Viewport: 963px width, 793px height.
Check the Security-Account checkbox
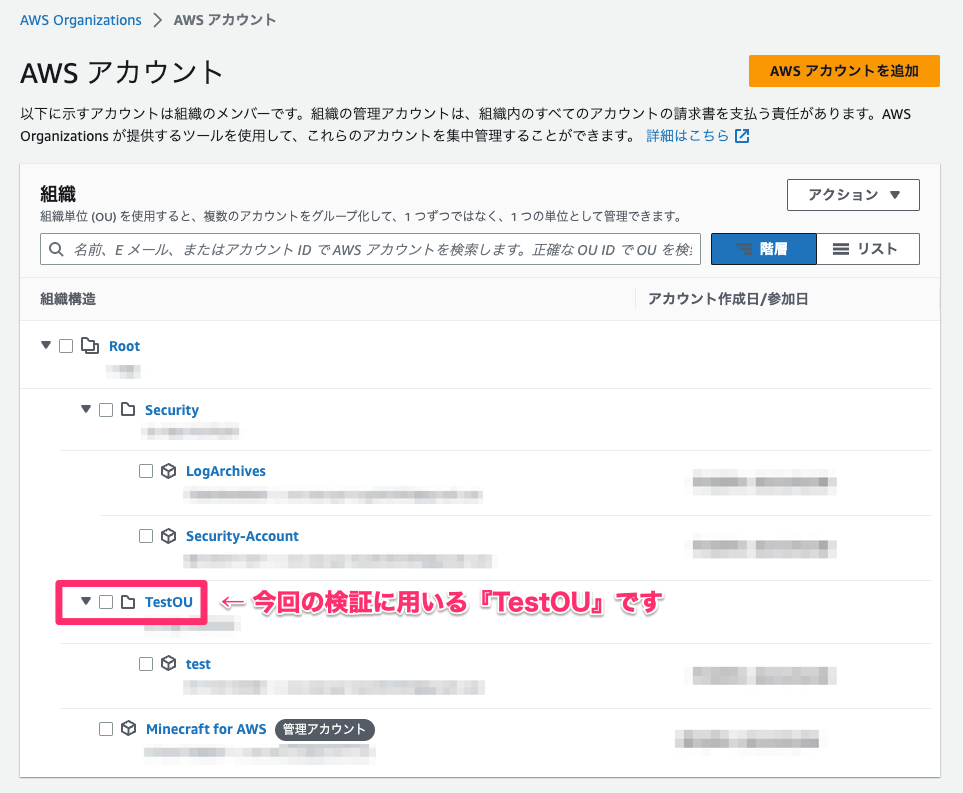click(146, 536)
